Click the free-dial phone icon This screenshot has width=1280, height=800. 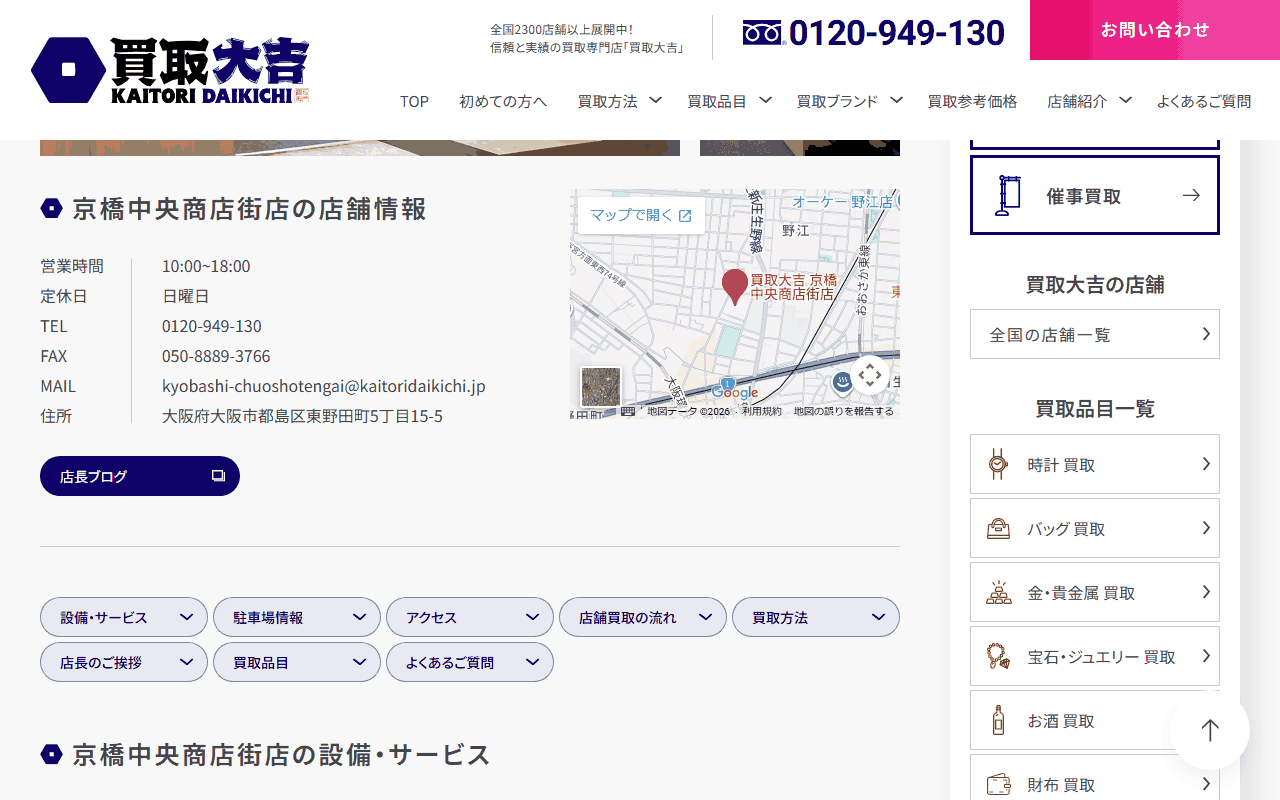762,33
